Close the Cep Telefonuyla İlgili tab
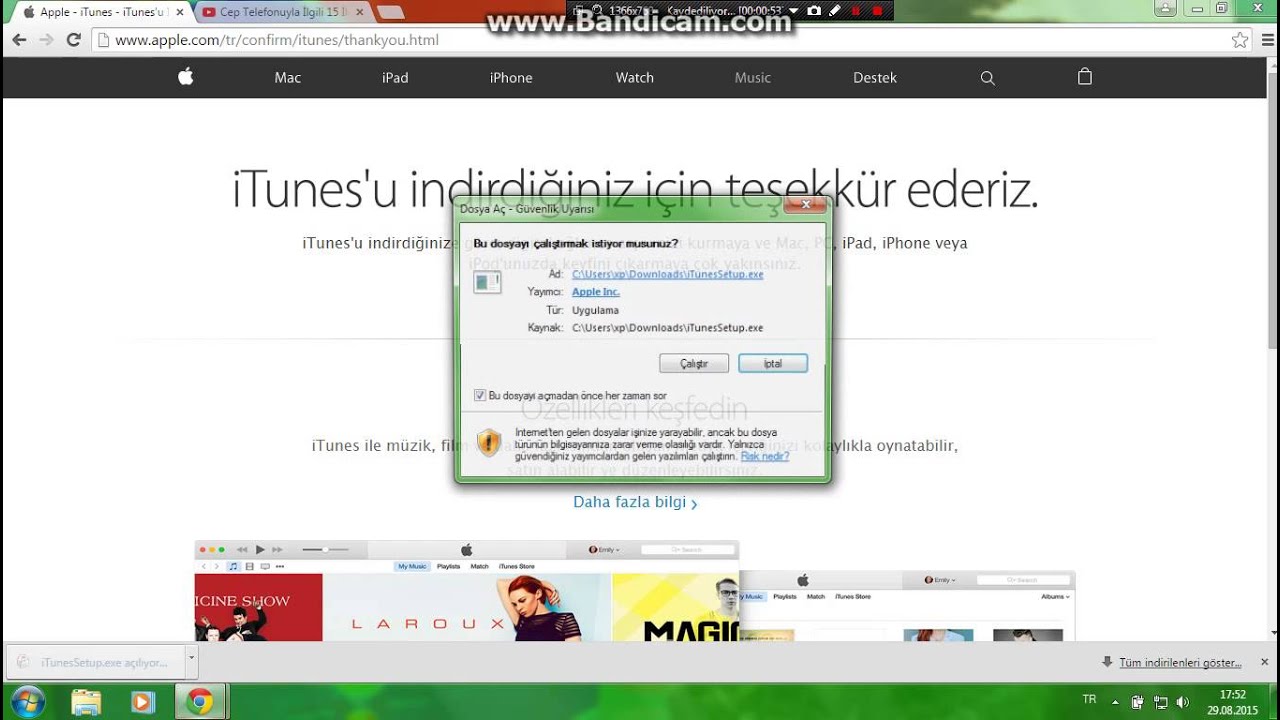This screenshot has height=720, width=1280. (x=360, y=12)
